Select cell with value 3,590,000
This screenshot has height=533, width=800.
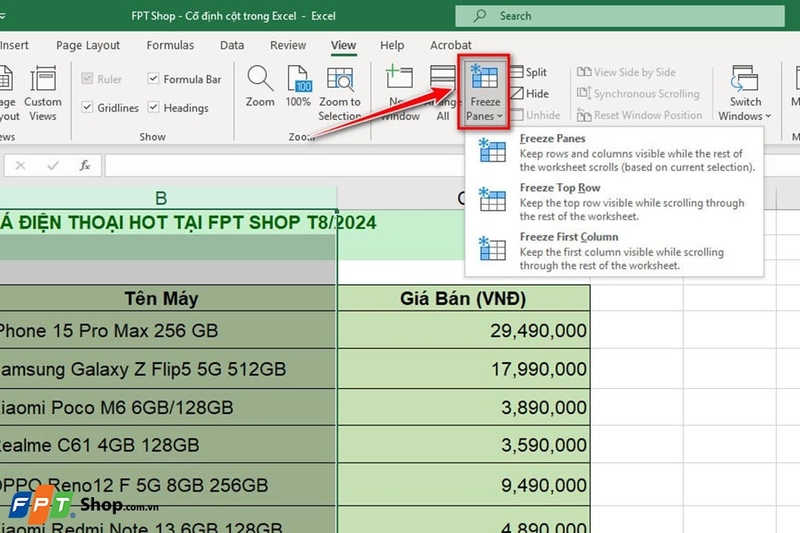[463, 445]
